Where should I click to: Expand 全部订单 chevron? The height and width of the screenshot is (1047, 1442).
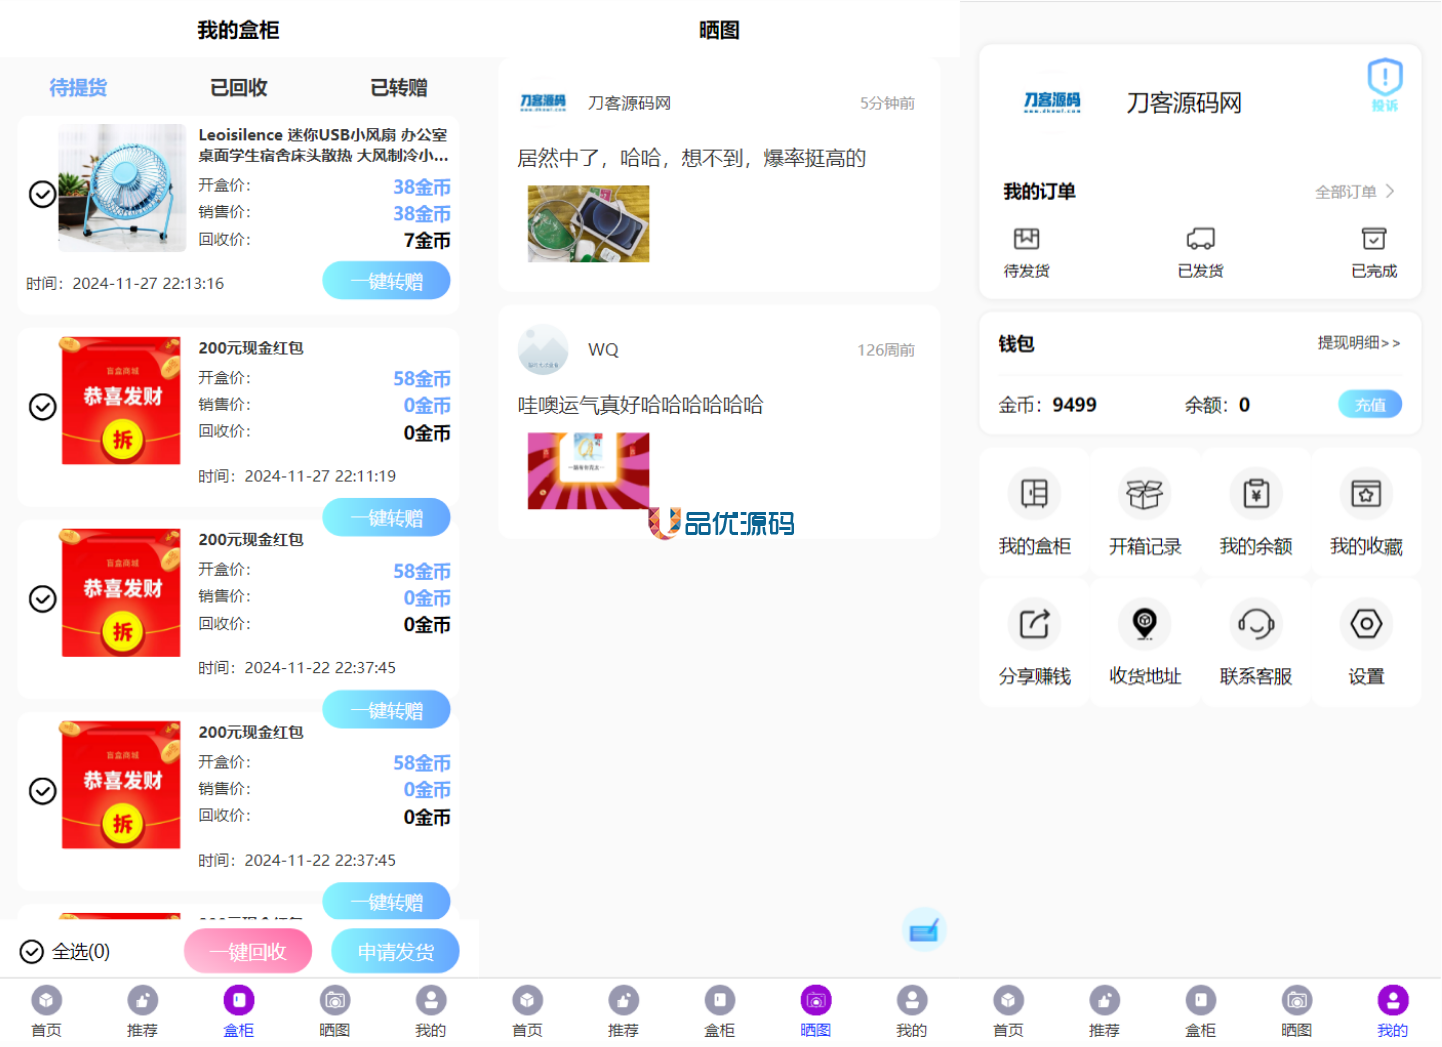coord(1390,191)
